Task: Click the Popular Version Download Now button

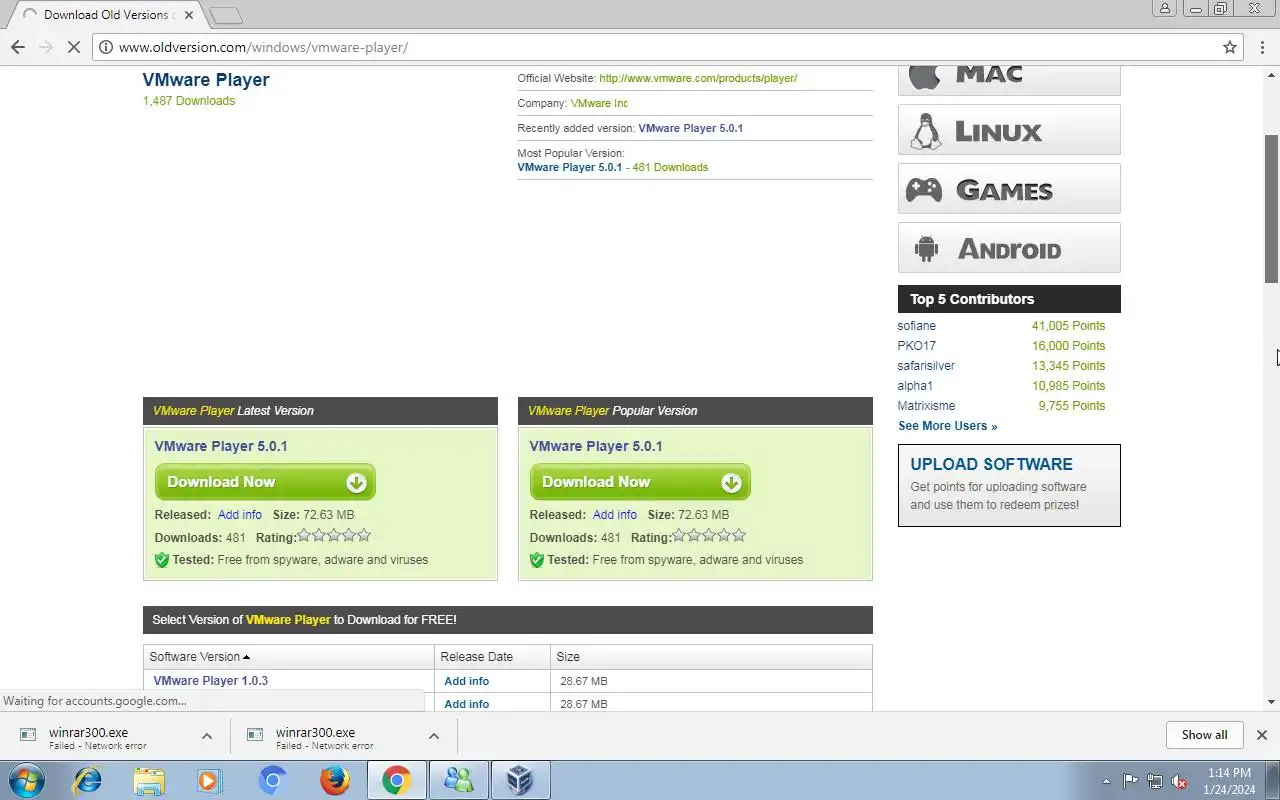Action: [x=640, y=482]
